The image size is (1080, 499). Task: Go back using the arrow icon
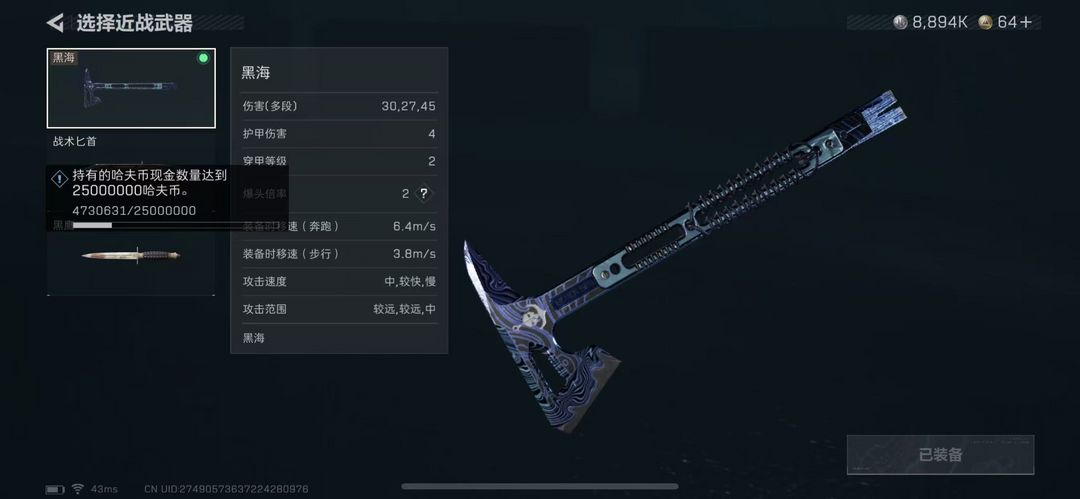coord(55,23)
